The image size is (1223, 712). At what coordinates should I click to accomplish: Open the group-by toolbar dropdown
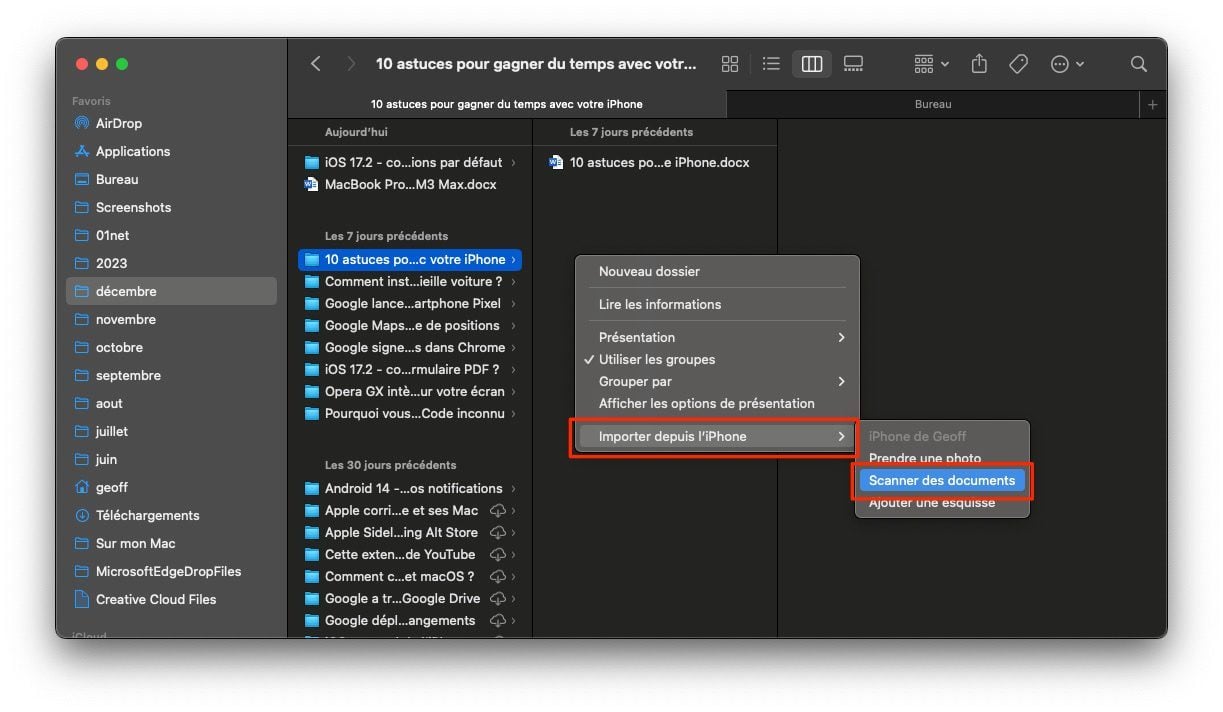click(931, 64)
